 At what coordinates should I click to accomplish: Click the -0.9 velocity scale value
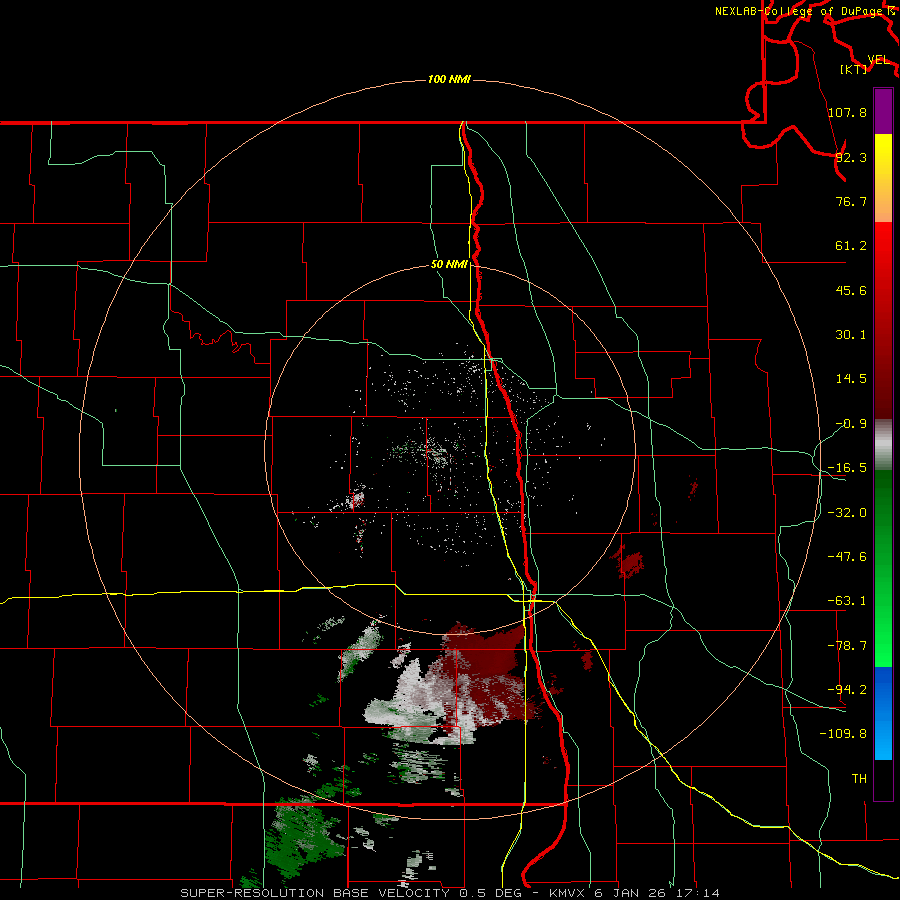click(x=851, y=423)
